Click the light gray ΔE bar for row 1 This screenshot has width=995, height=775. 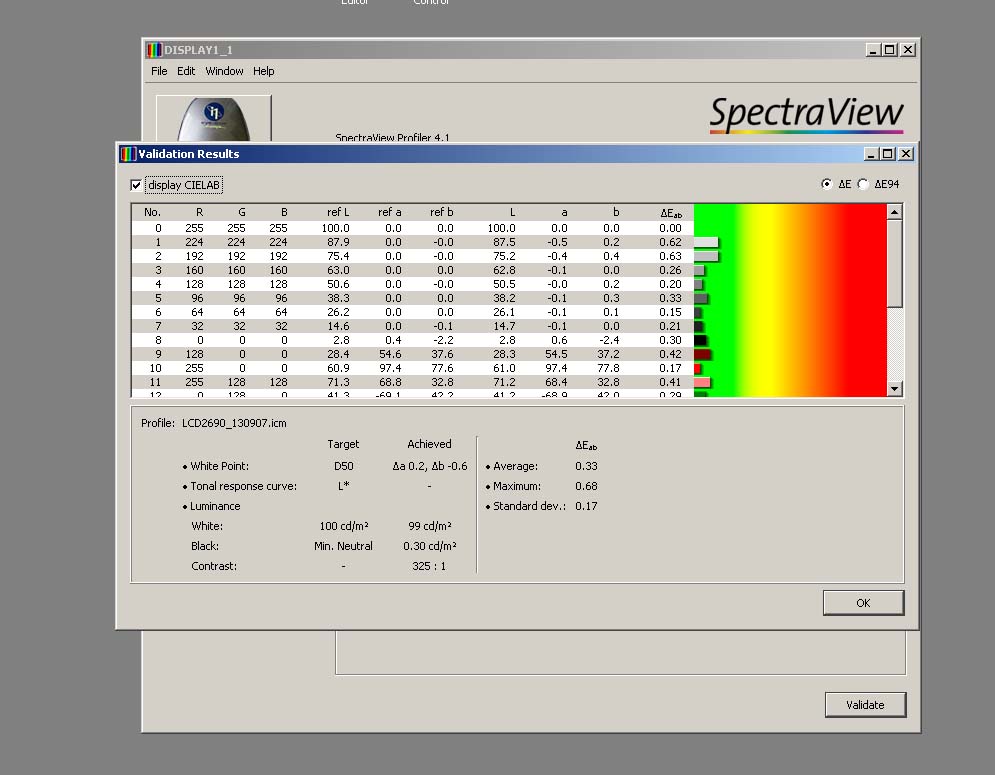point(706,242)
